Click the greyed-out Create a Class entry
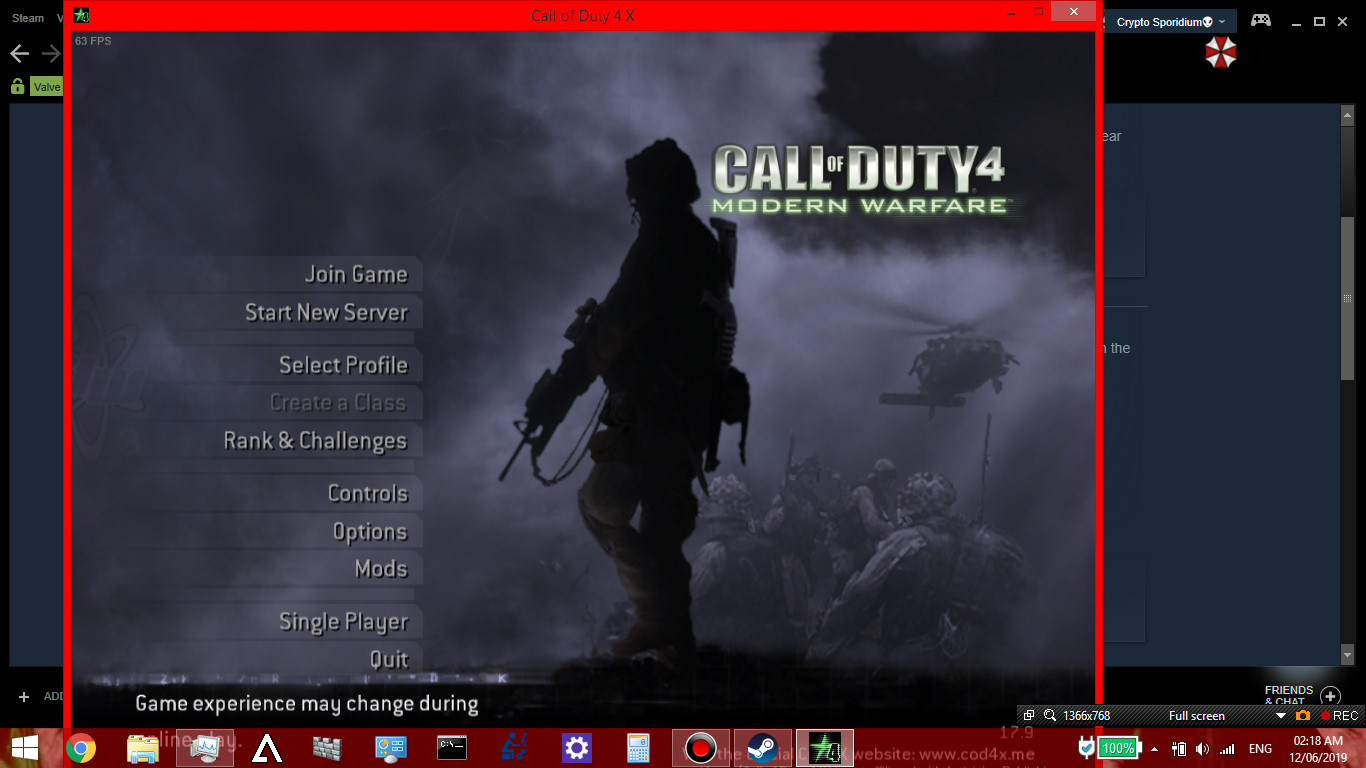 pos(338,403)
